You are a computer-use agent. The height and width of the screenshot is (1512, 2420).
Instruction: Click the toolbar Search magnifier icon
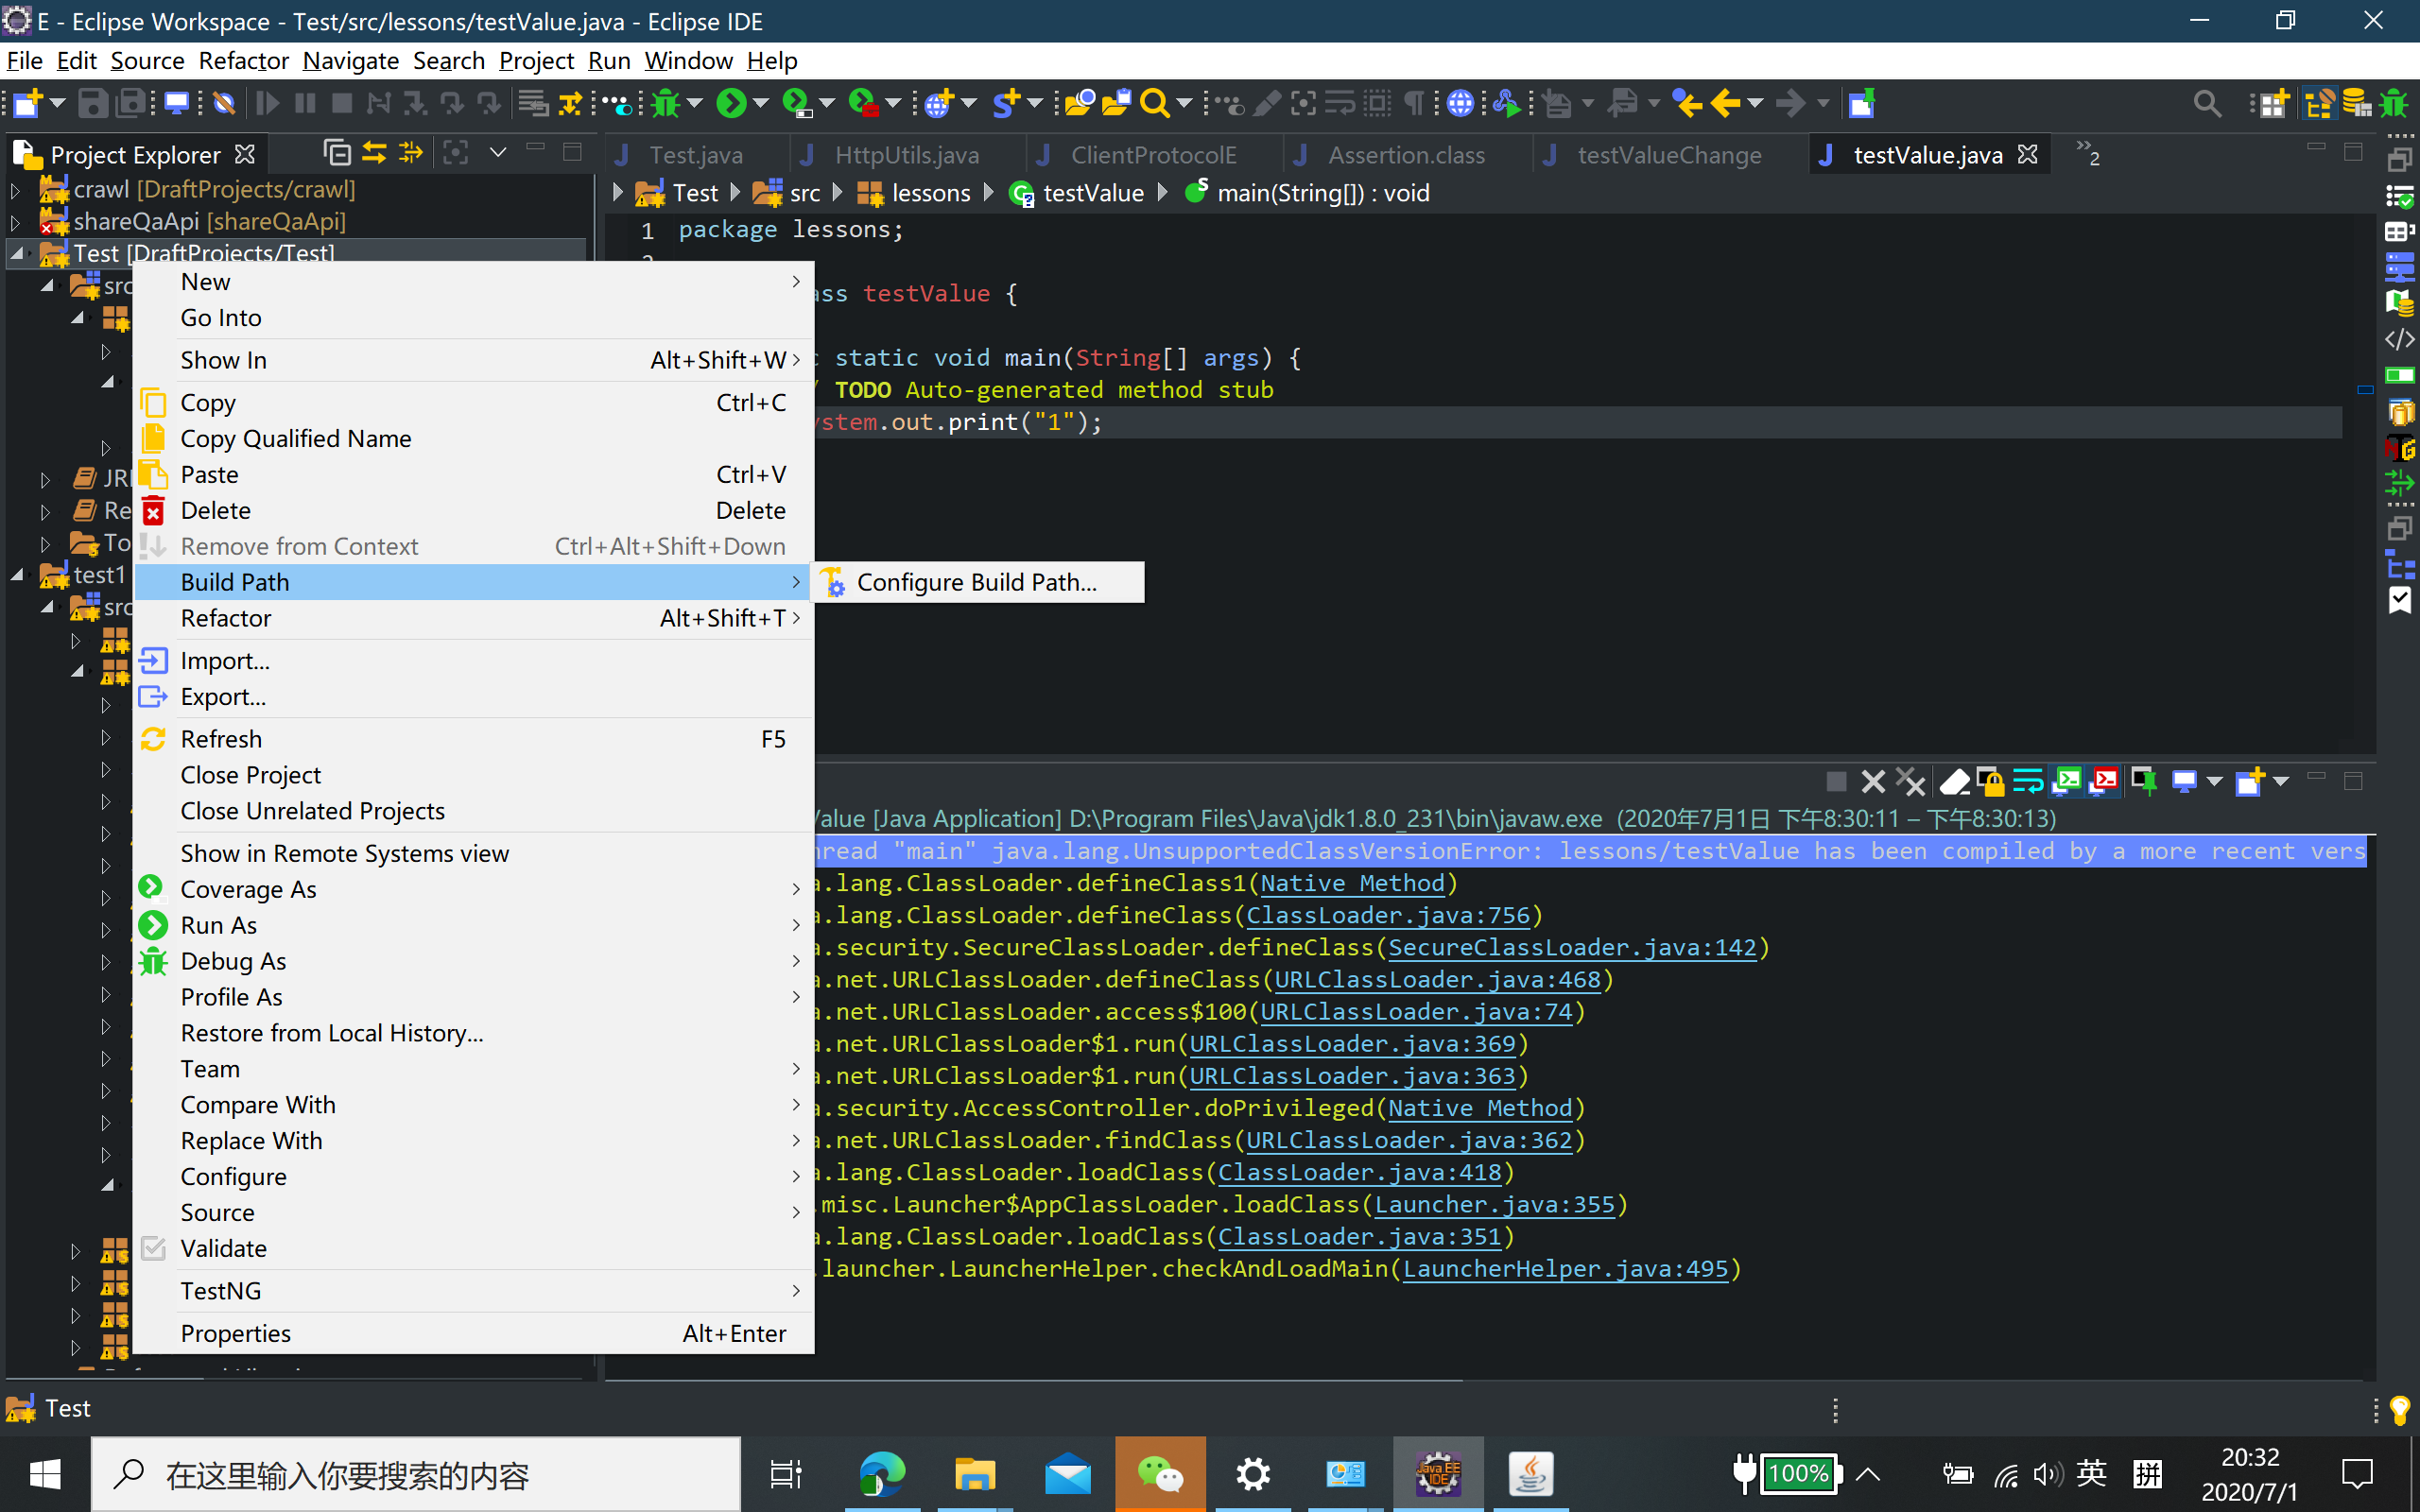pos(1154,103)
